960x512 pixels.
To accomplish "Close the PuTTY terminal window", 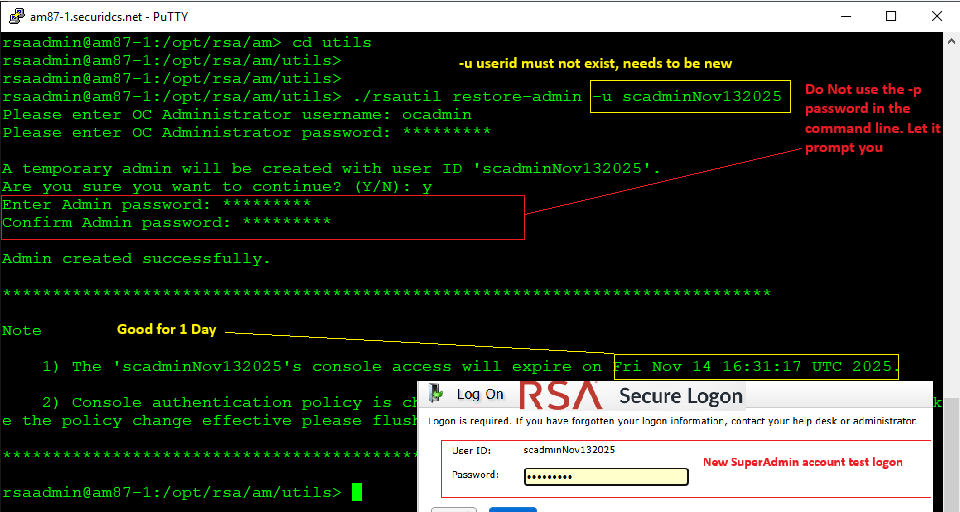I will [937, 16].
